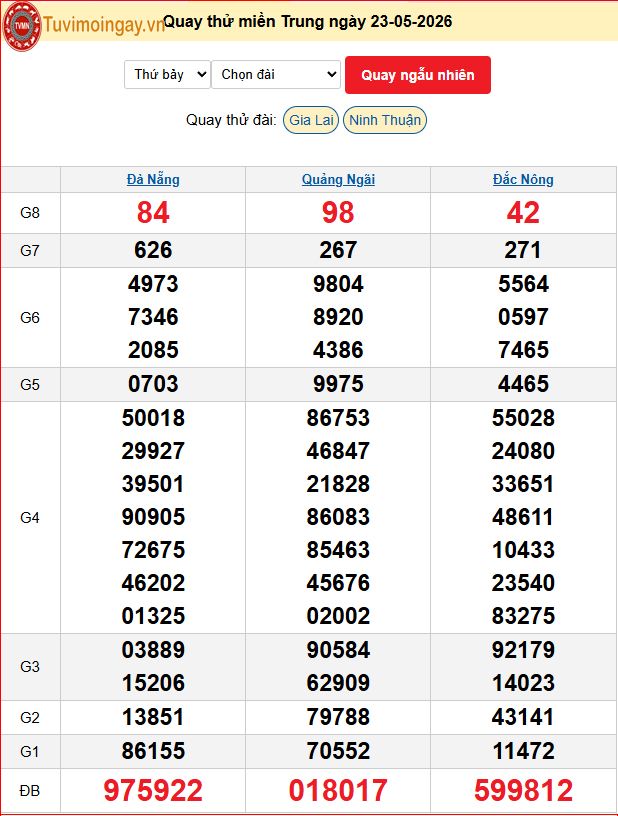Click G2 value 13851
Screen dimensions: 618x816
point(153,717)
